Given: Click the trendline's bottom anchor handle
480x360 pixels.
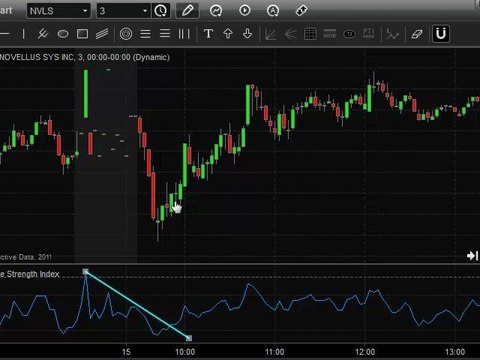Looking at the screenshot, I should pos(189,338).
